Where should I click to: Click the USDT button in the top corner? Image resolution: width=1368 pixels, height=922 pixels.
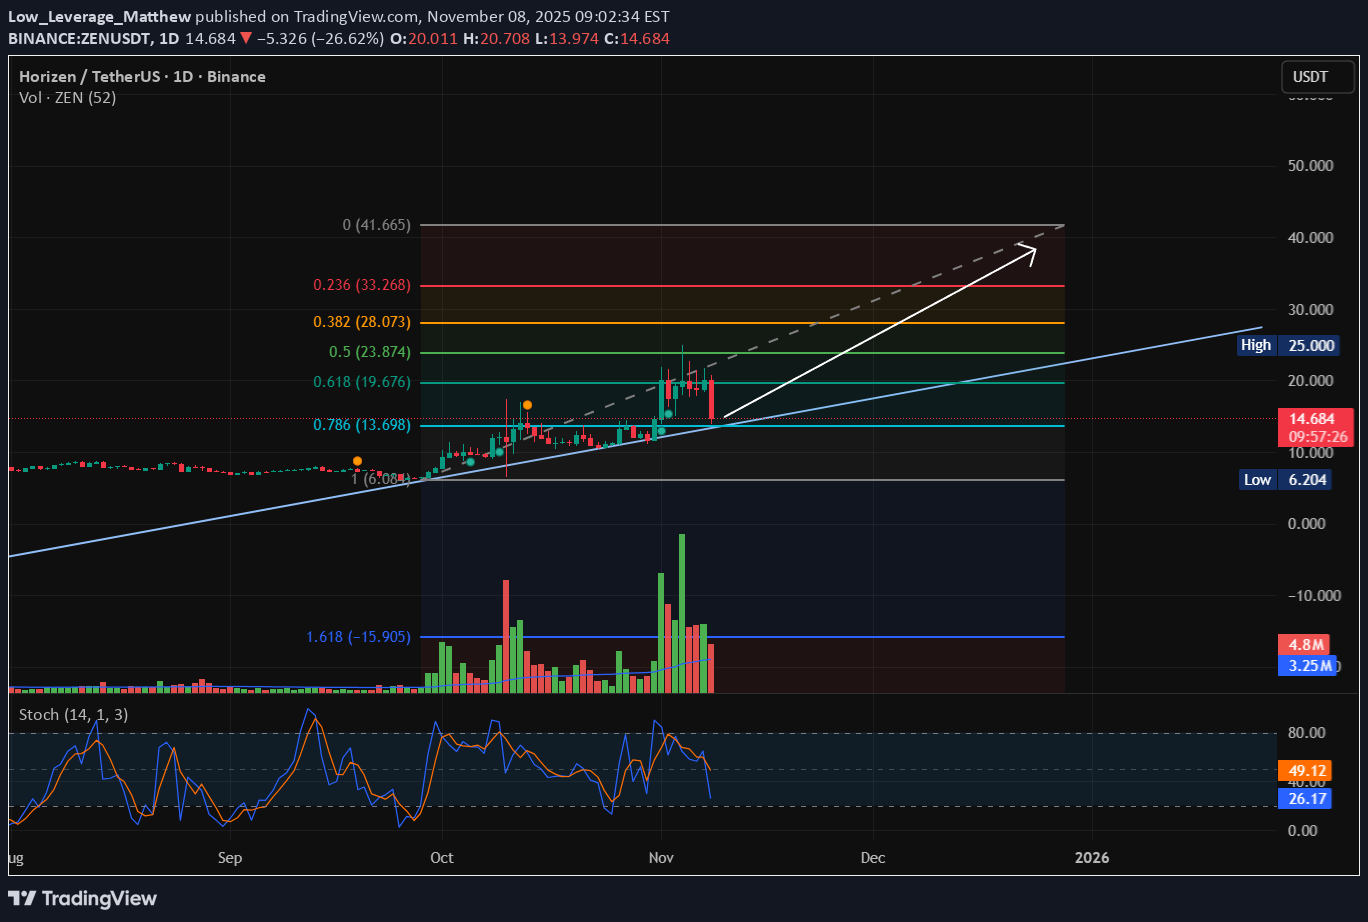point(1317,76)
